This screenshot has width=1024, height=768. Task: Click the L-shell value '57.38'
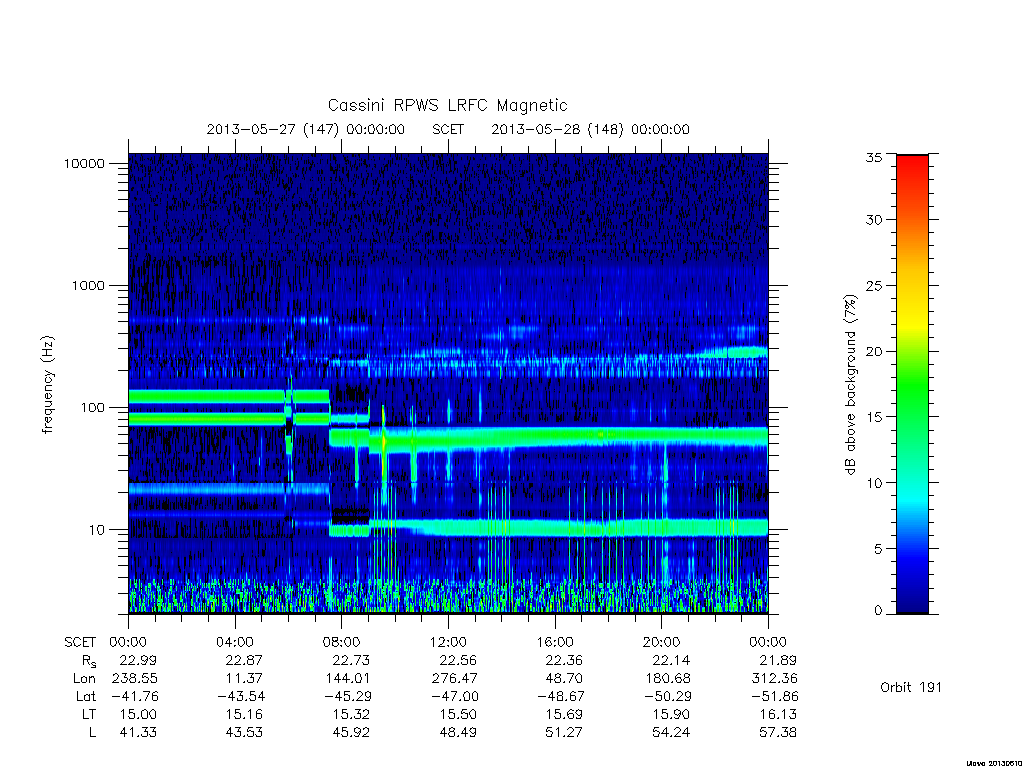coord(778,732)
